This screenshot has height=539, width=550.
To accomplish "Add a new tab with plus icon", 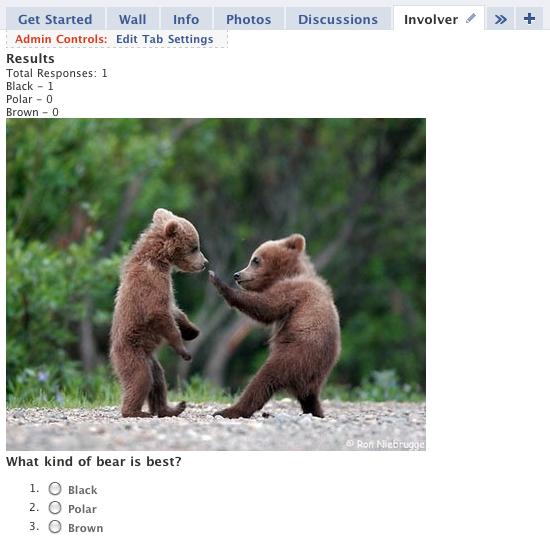I will (529, 19).
